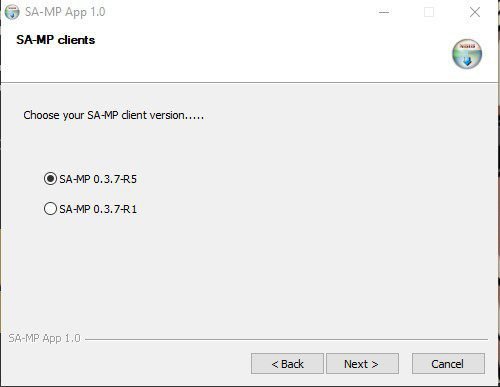The width and height of the screenshot is (500, 387).
Task: Click the grayed-out maximize window button
Action: pyautogui.click(x=429, y=12)
